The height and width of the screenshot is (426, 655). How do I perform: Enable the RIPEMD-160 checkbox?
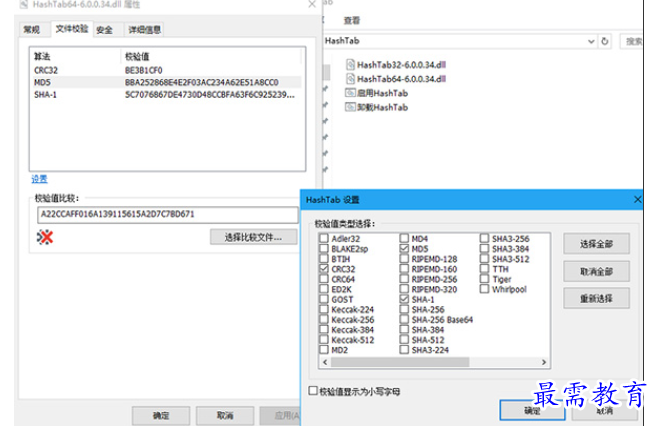[404, 269]
